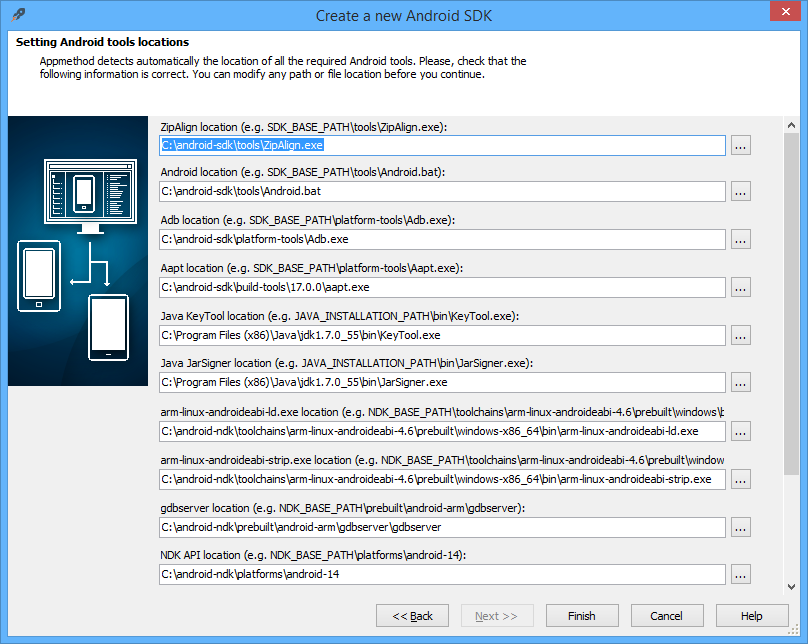The image size is (808, 644).
Task: Browse for arm-linux-androideabi-strip.exe location
Action: (x=740, y=480)
